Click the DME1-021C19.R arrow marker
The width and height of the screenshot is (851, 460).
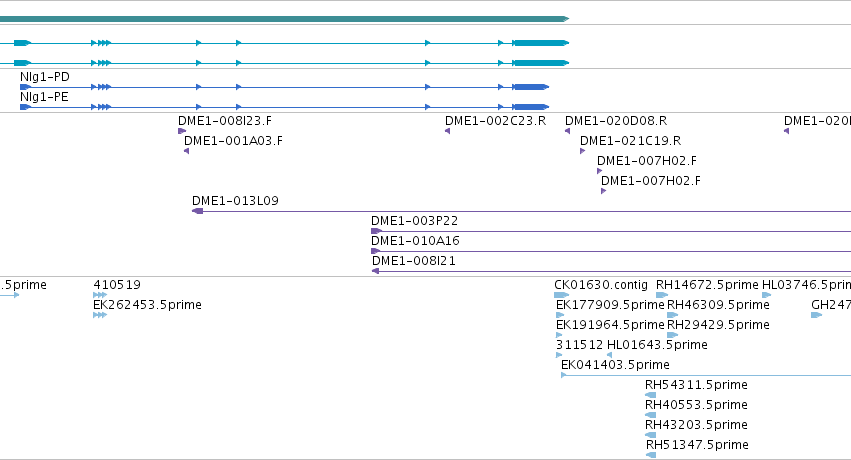tap(582, 151)
